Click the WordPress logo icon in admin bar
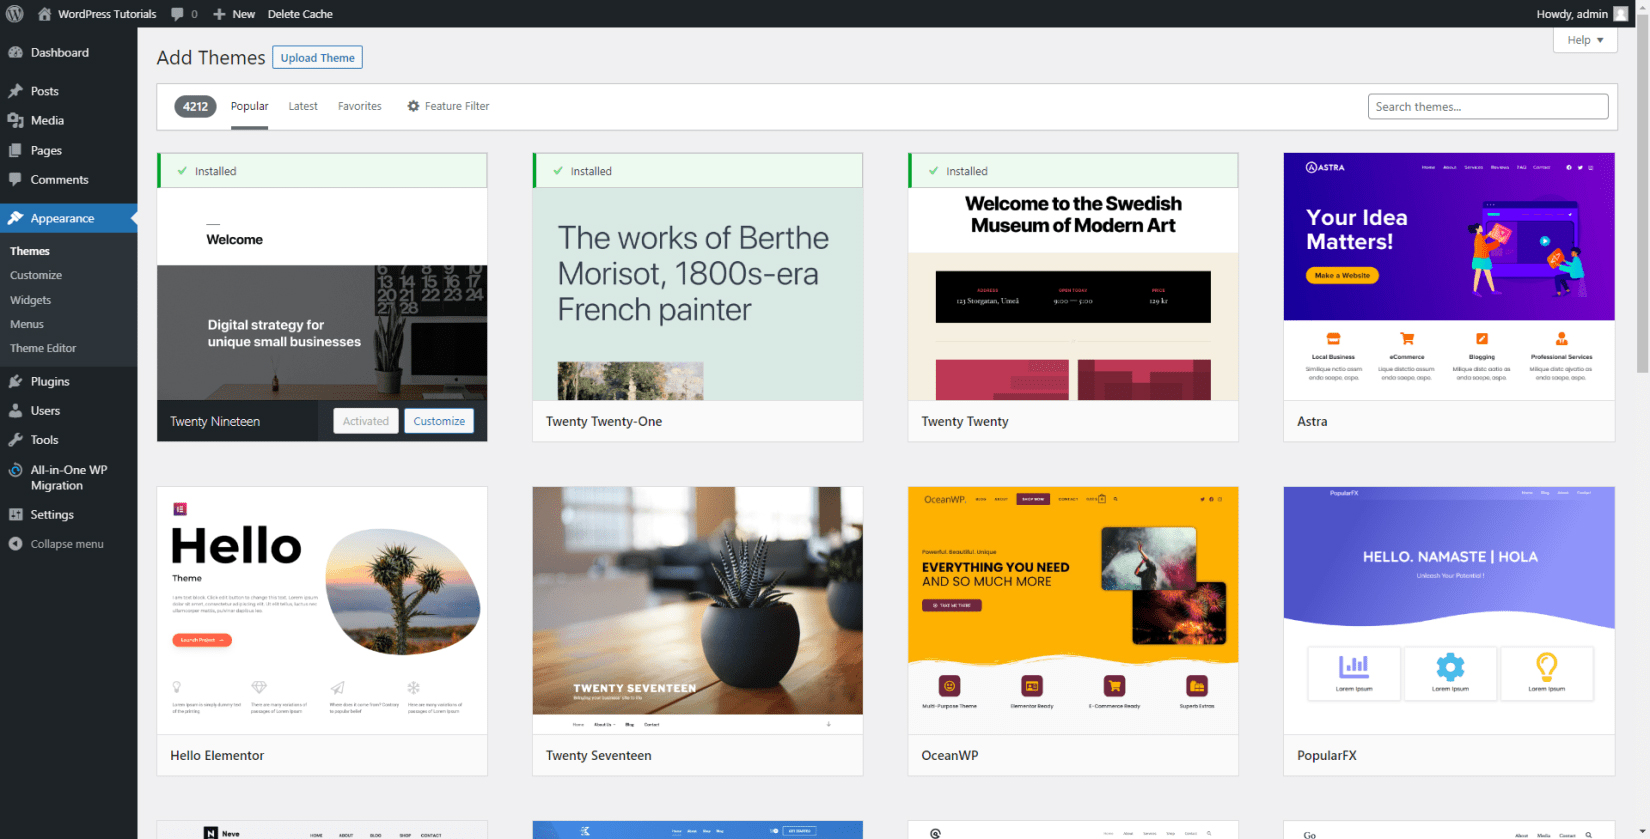 pos(15,14)
